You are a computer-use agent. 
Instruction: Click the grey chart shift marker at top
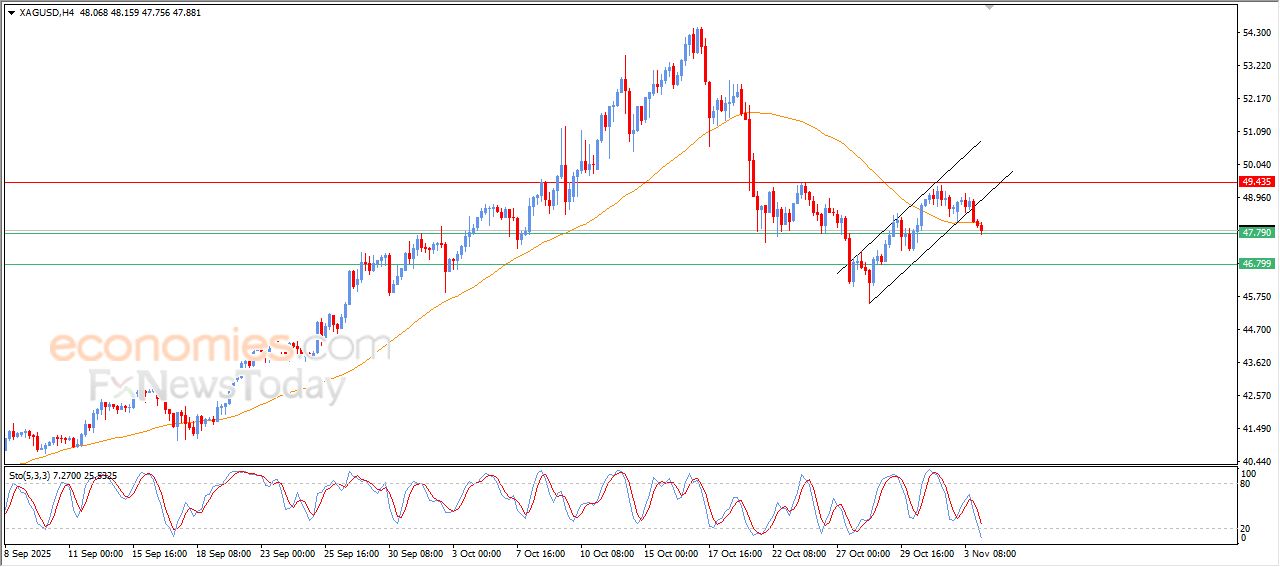990,7
